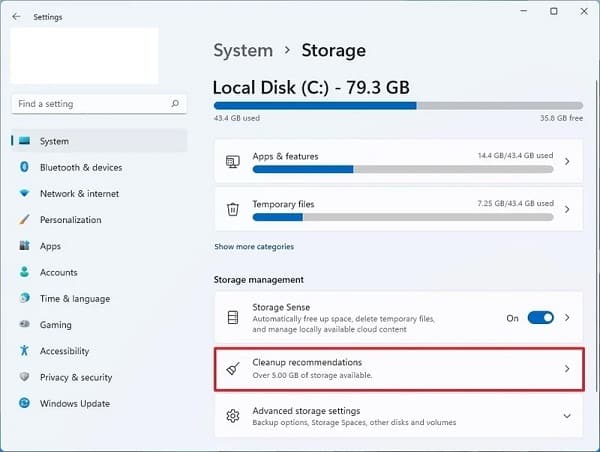Open Storage Sense chevron arrow
Screen dimensions: 600x452
point(567,318)
